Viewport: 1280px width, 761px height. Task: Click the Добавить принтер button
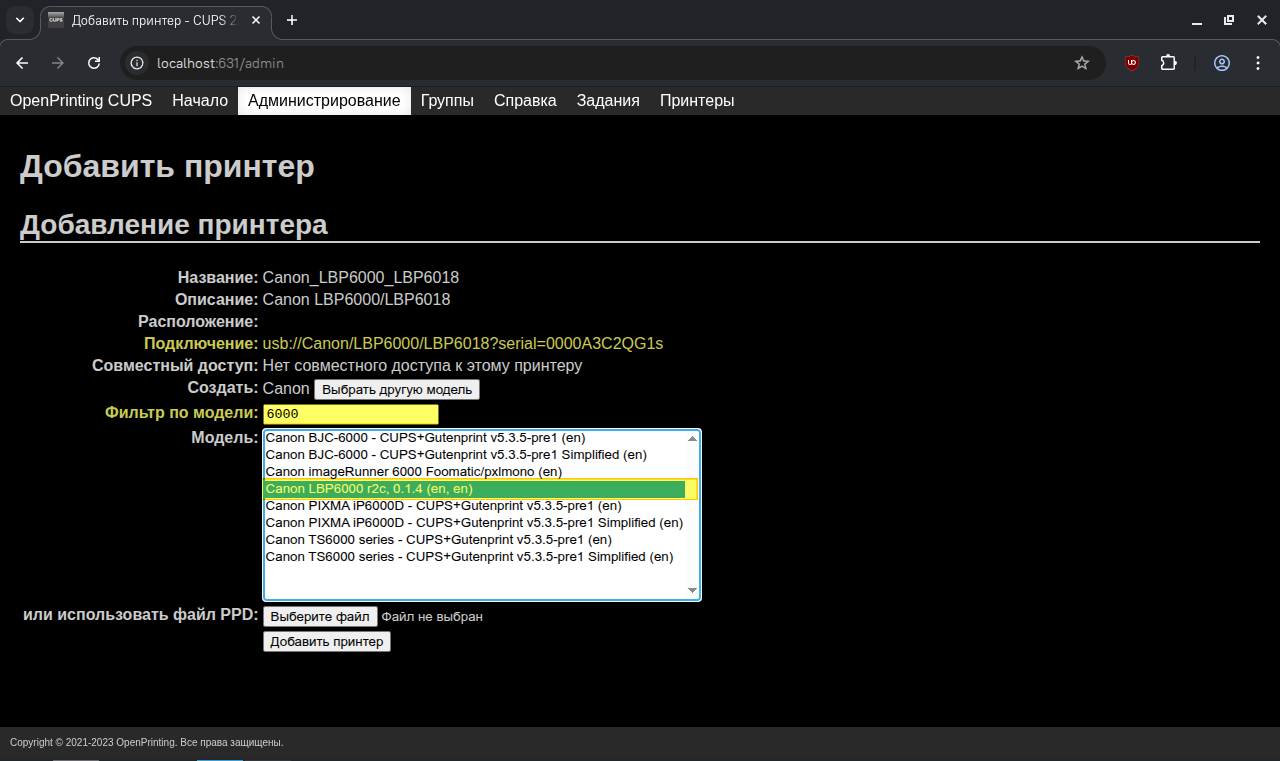point(327,642)
